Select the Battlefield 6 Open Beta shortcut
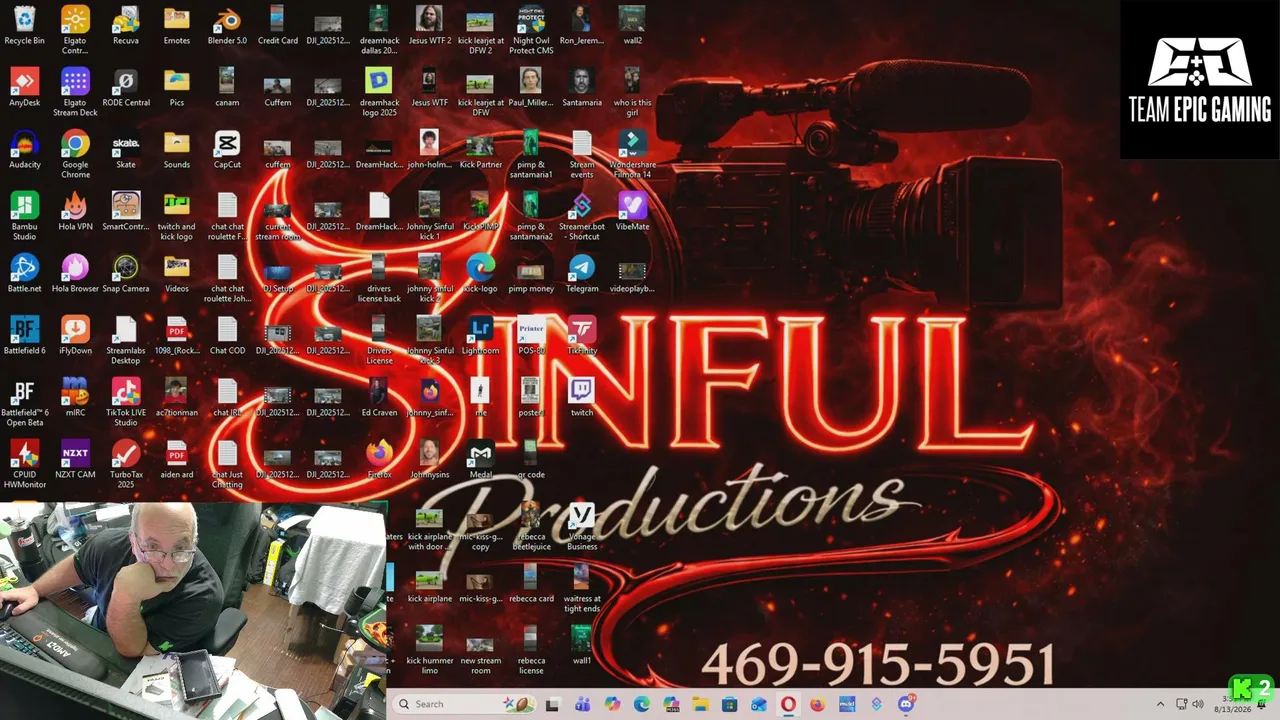Screen dimensions: 1280x720 pos(24,403)
